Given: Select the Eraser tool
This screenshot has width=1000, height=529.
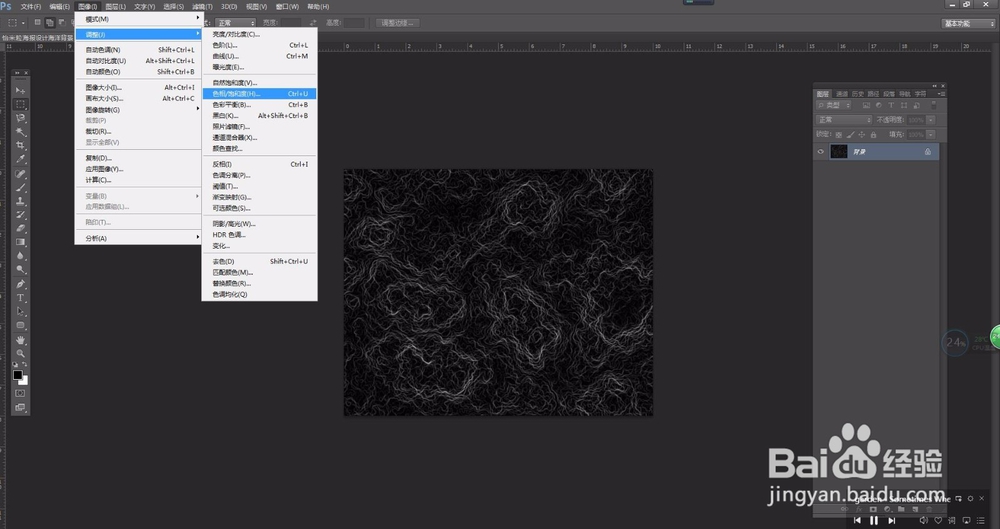Looking at the screenshot, I should tap(20, 228).
